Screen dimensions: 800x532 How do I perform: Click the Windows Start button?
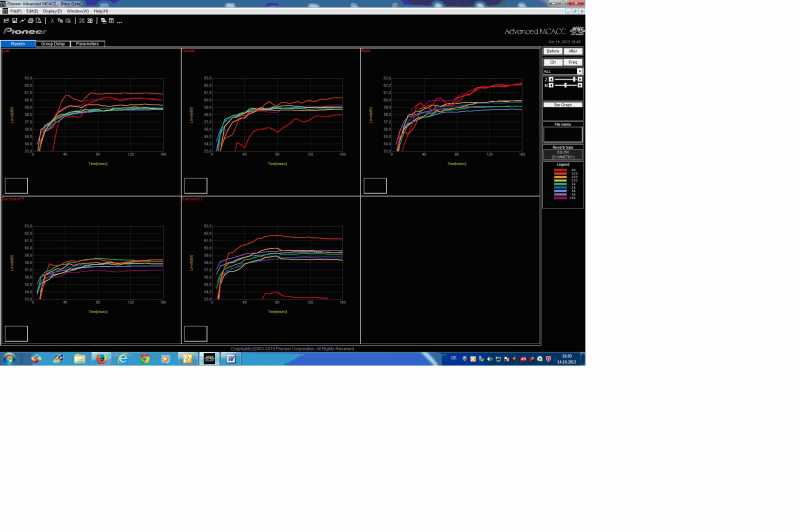[x=9, y=358]
